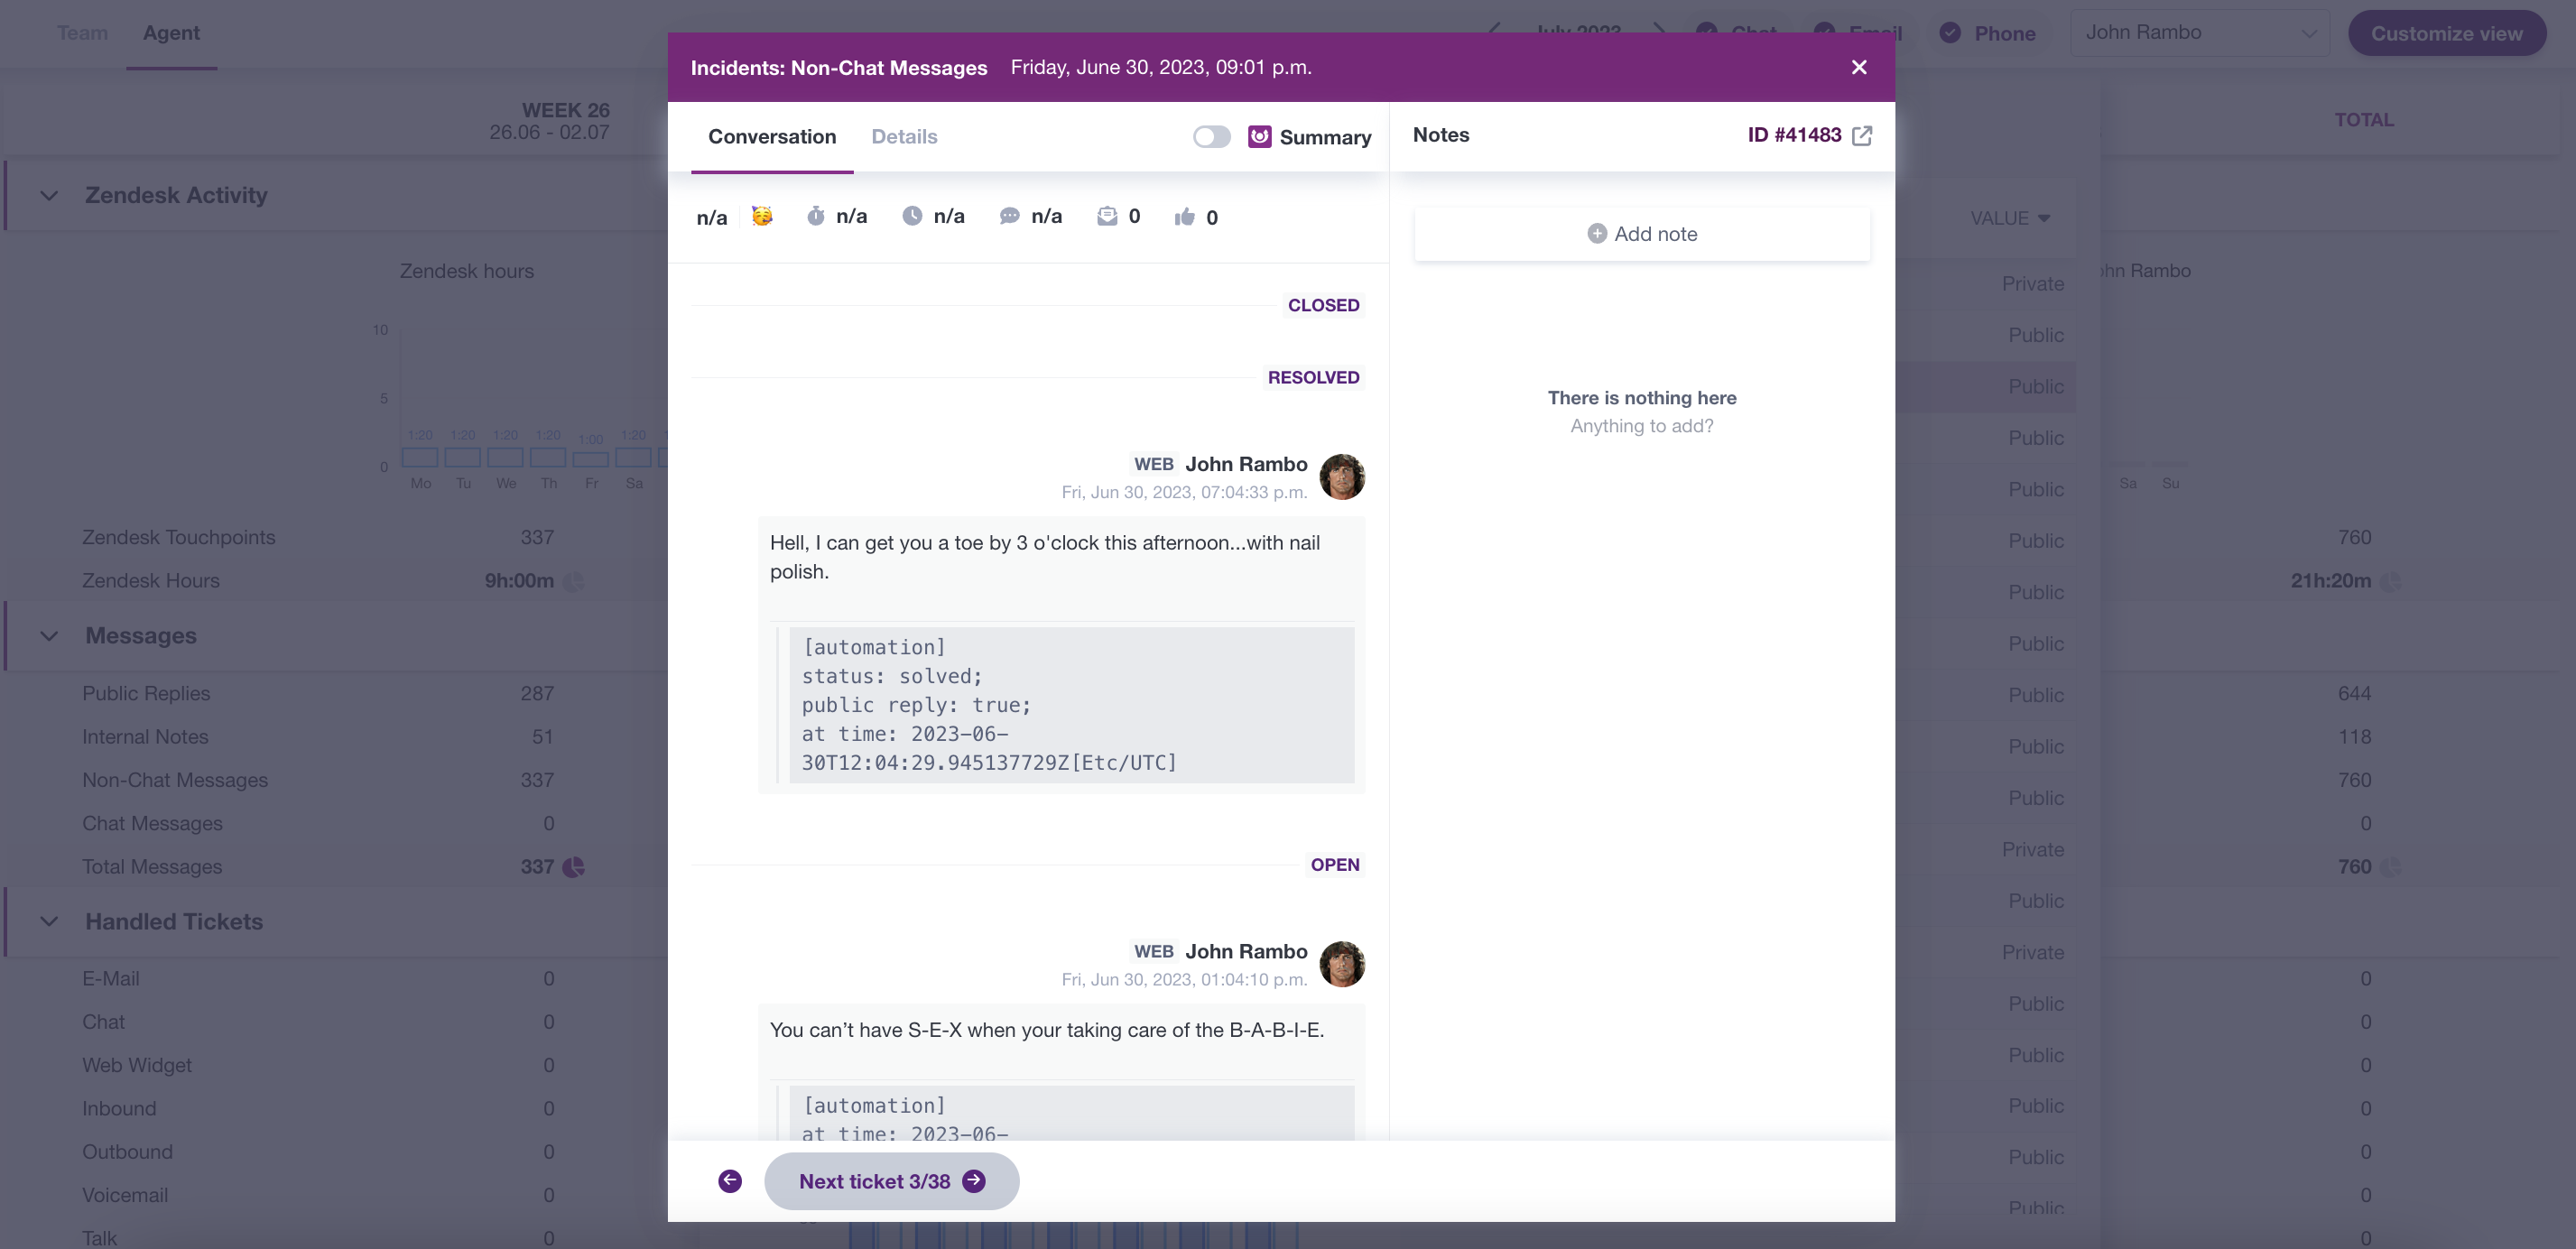Toggle the Summary switch
This screenshot has width=2576, height=1249.
(x=1211, y=136)
